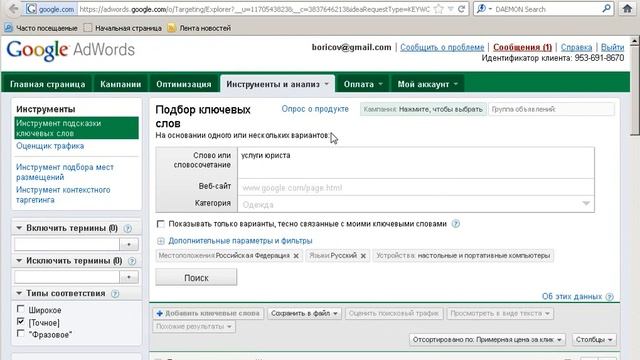Select Инструмент подсказки ключевых слов item
The width and height of the screenshot is (640, 360).
pyautogui.click(x=76, y=128)
